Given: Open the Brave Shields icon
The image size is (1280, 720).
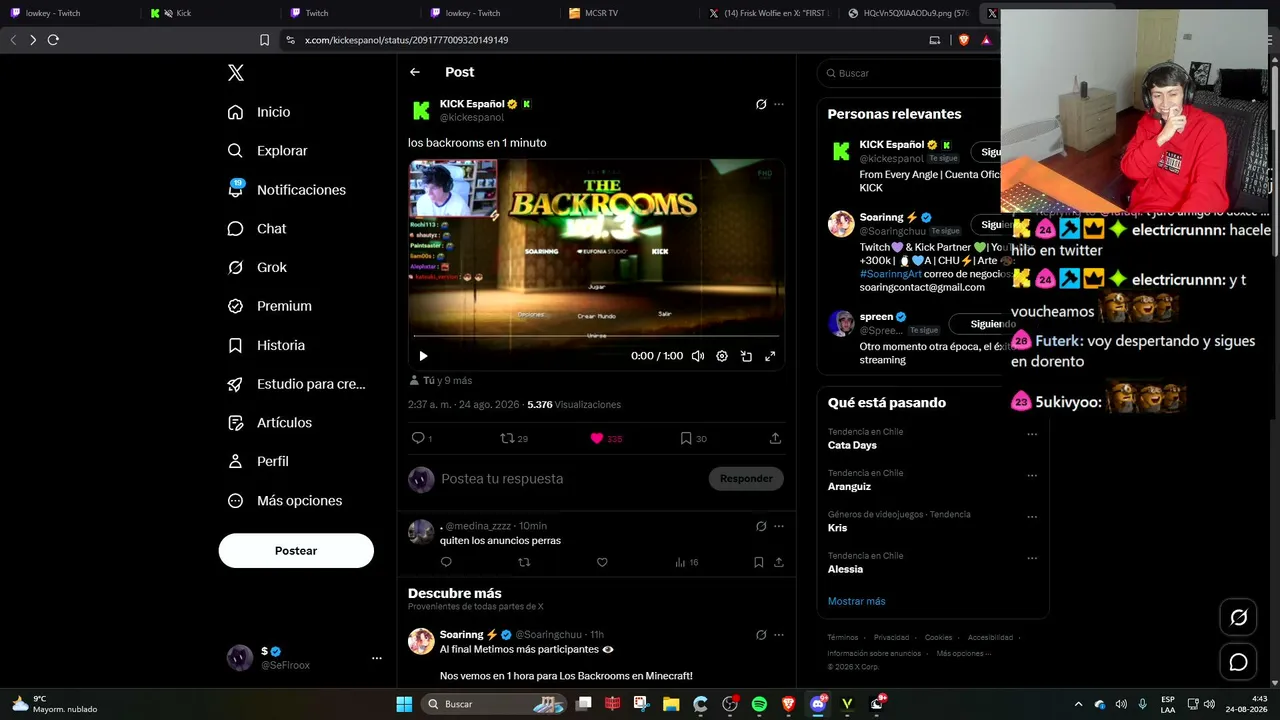Looking at the screenshot, I should (x=964, y=40).
